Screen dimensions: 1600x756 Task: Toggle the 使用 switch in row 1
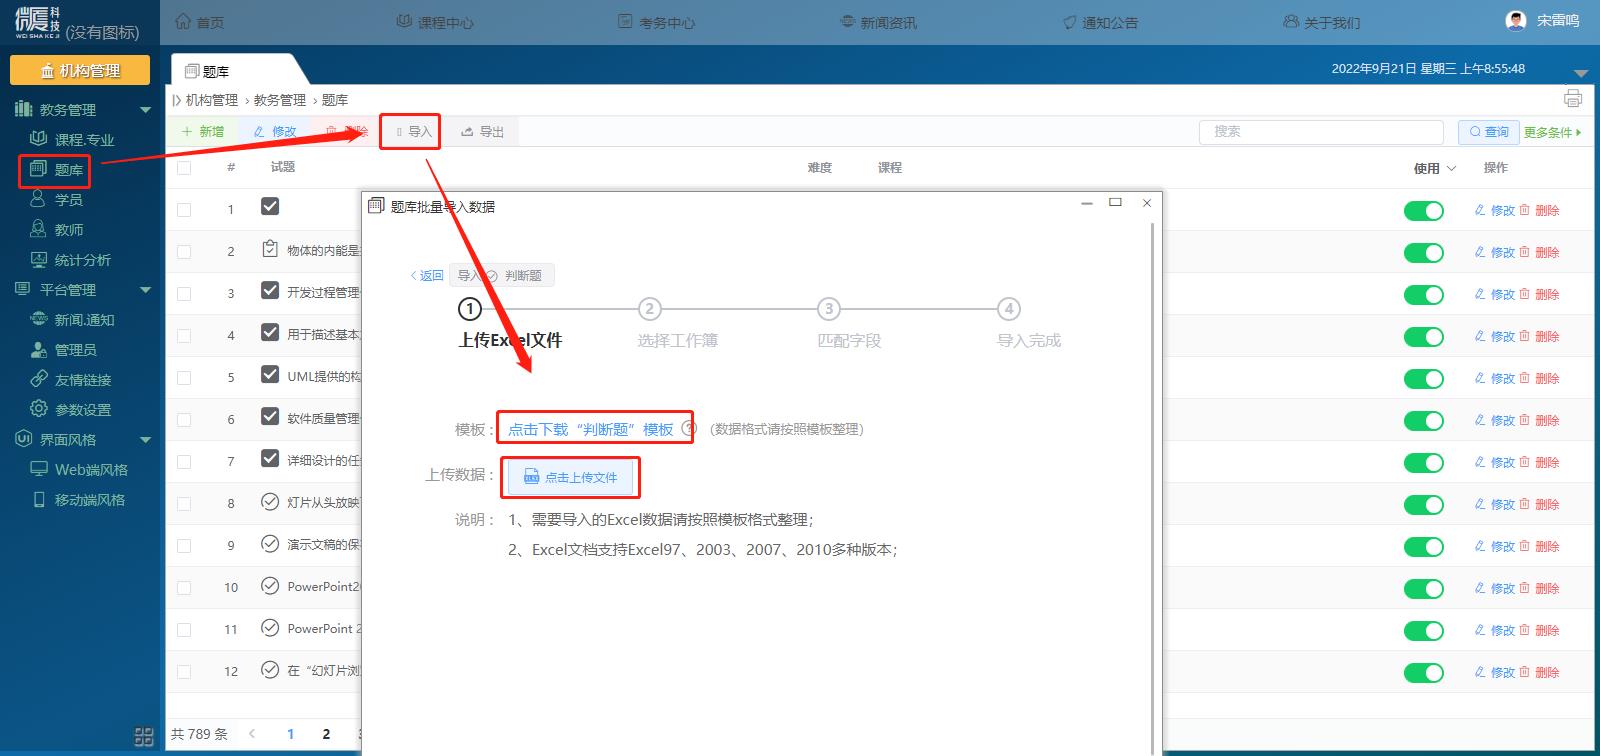point(1424,210)
